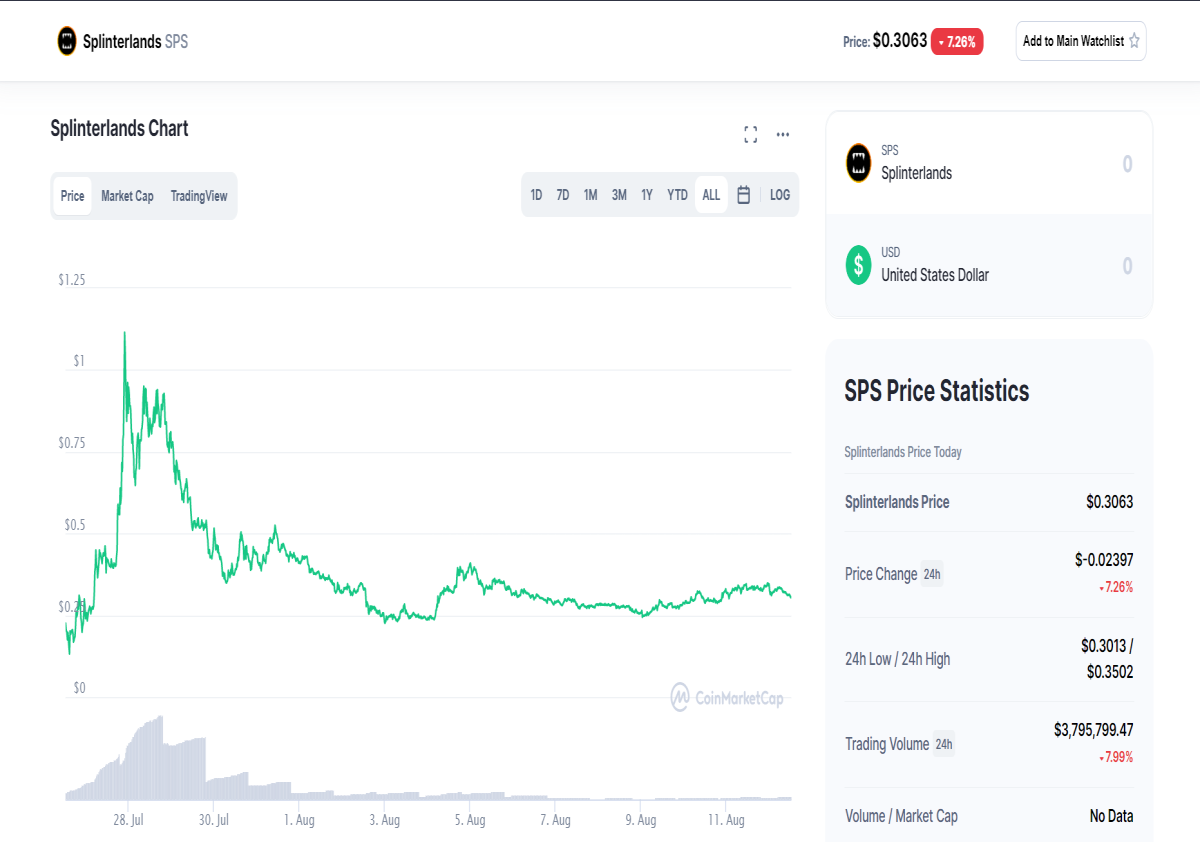Open the TradingView tab

point(199,196)
